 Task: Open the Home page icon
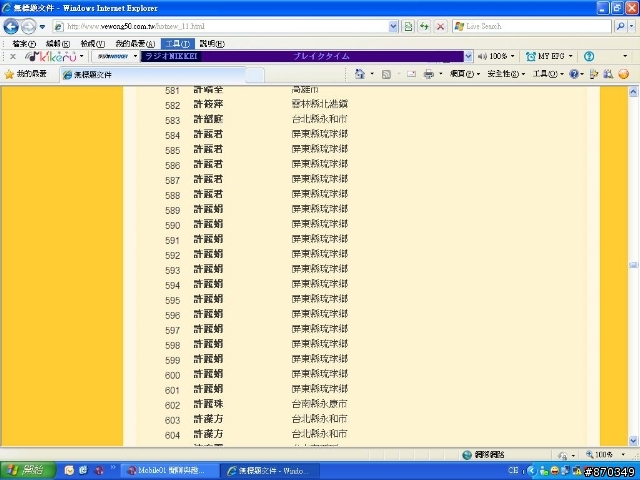pyautogui.click(x=360, y=74)
